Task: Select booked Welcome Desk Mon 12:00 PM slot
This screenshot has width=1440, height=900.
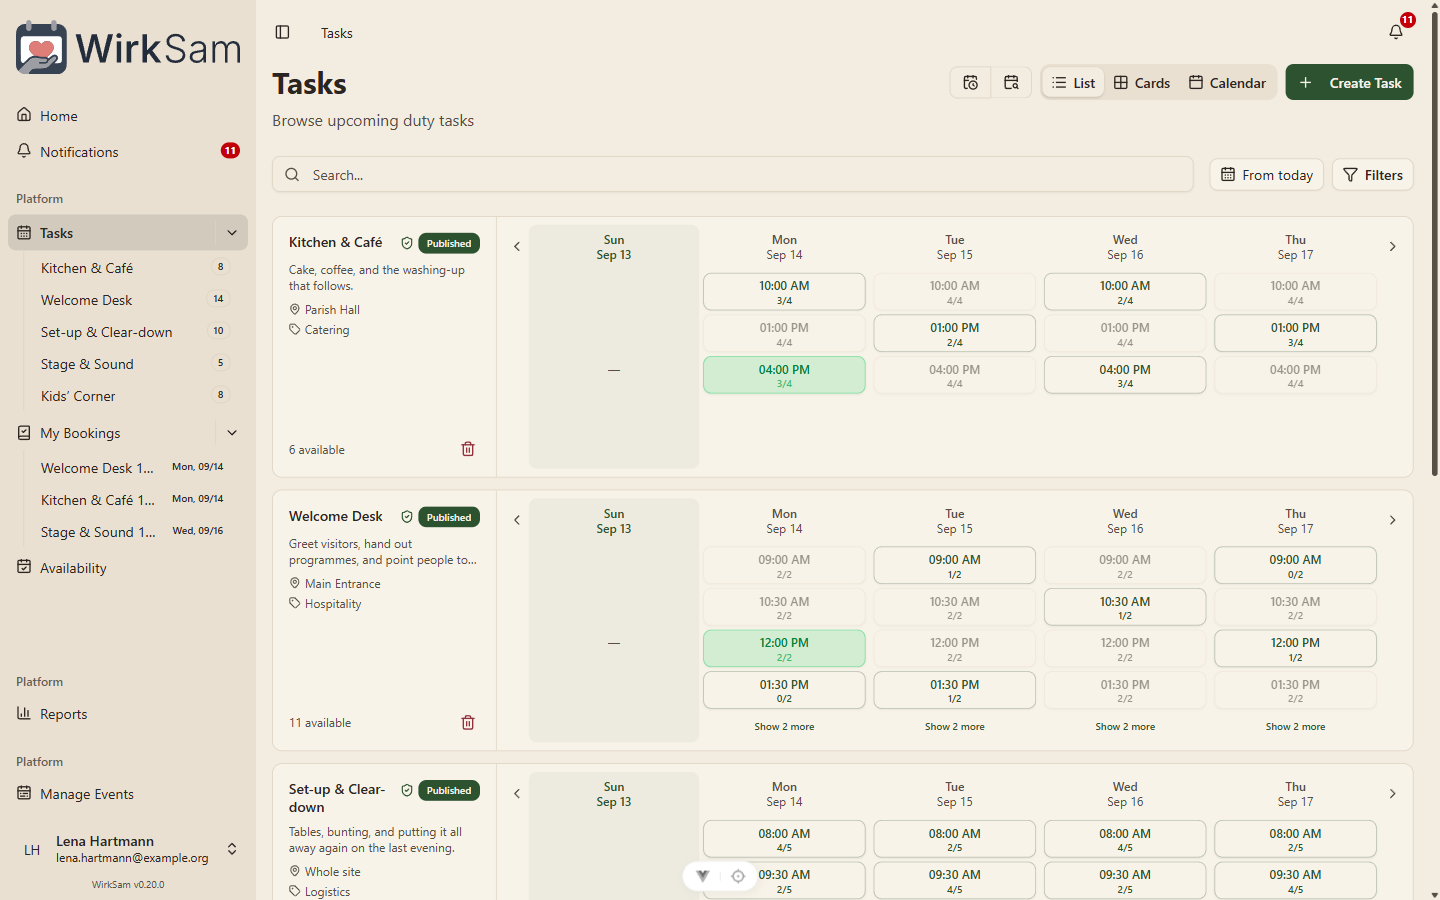Action: pyautogui.click(x=784, y=649)
